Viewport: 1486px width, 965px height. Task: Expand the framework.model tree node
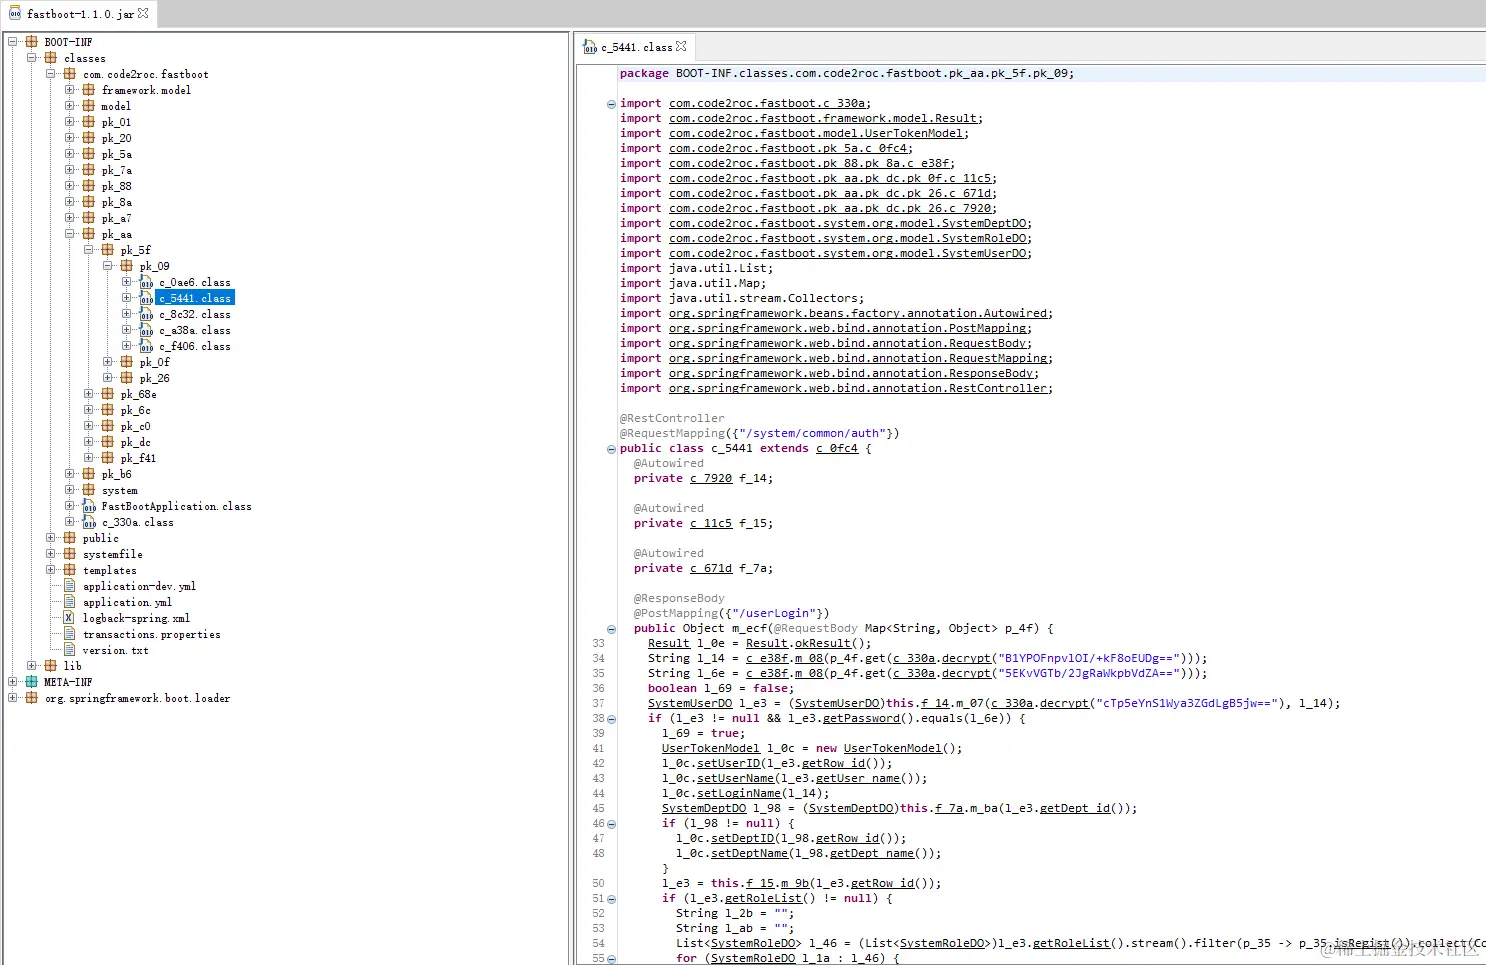click(x=69, y=90)
